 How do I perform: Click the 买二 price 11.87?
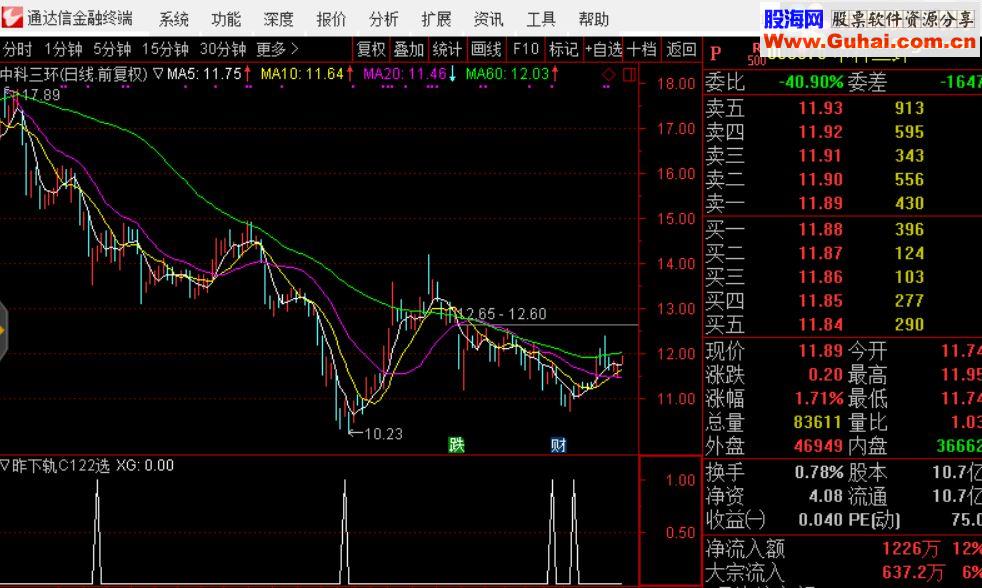[820, 254]
